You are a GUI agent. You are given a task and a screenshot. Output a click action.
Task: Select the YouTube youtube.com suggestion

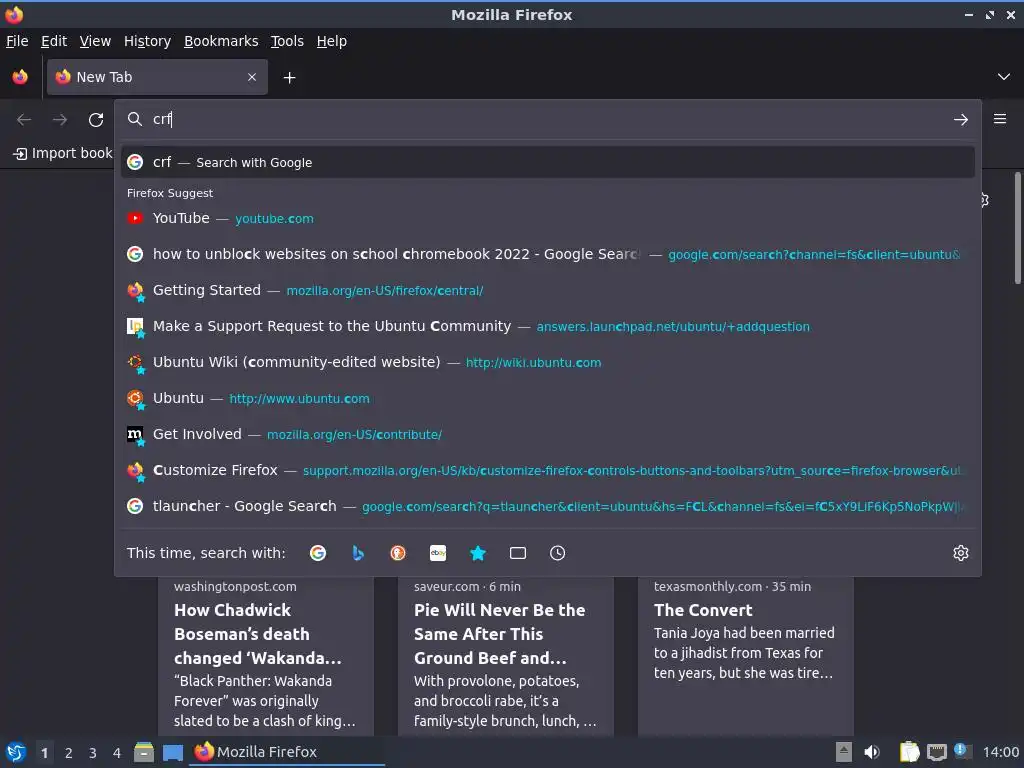coord(547,218)
